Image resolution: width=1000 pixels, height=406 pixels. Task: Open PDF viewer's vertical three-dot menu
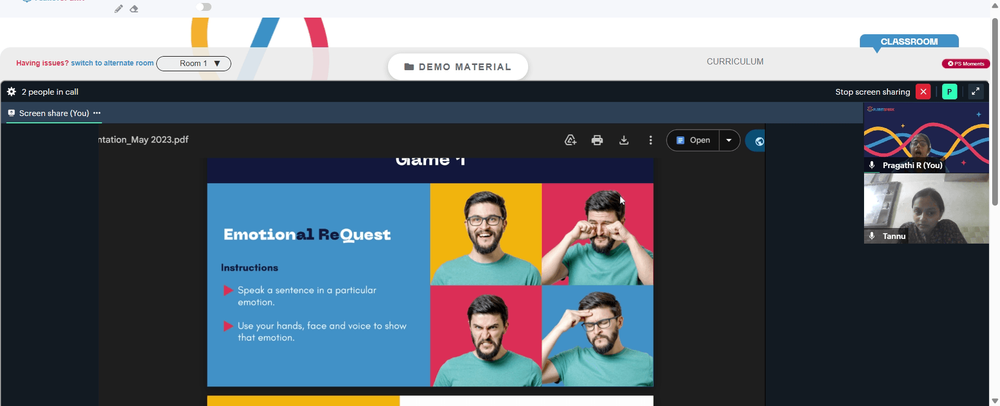tap(651, 140)
